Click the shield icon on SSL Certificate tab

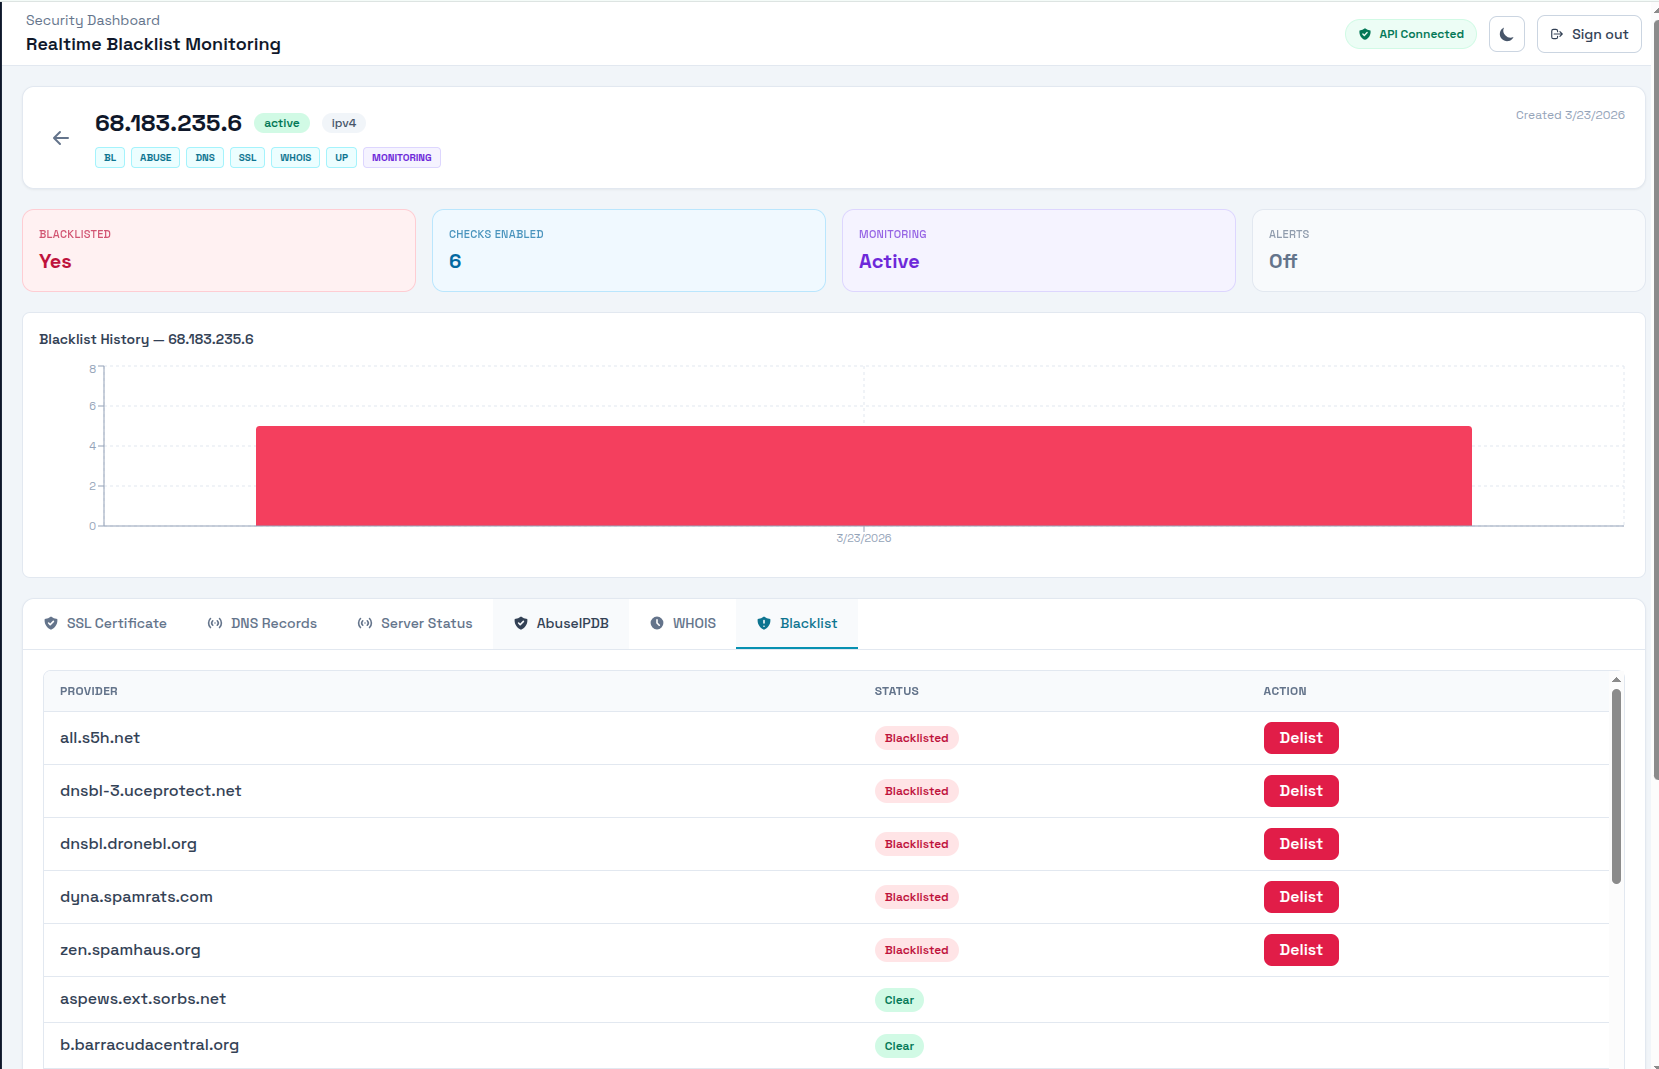coord(51,623)
